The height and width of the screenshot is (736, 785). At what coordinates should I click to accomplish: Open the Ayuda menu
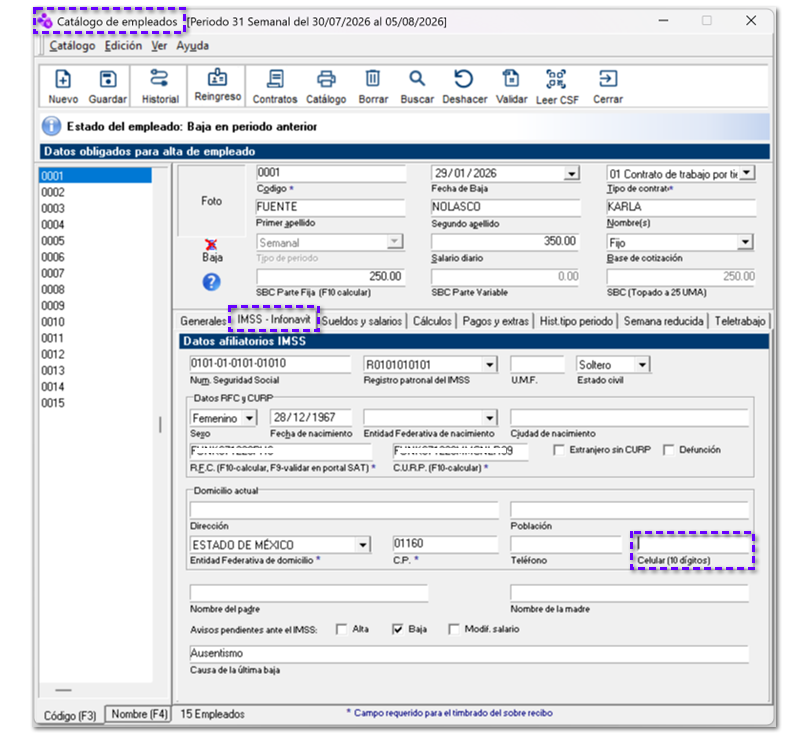pyautogui.click(x=192, y=46)
